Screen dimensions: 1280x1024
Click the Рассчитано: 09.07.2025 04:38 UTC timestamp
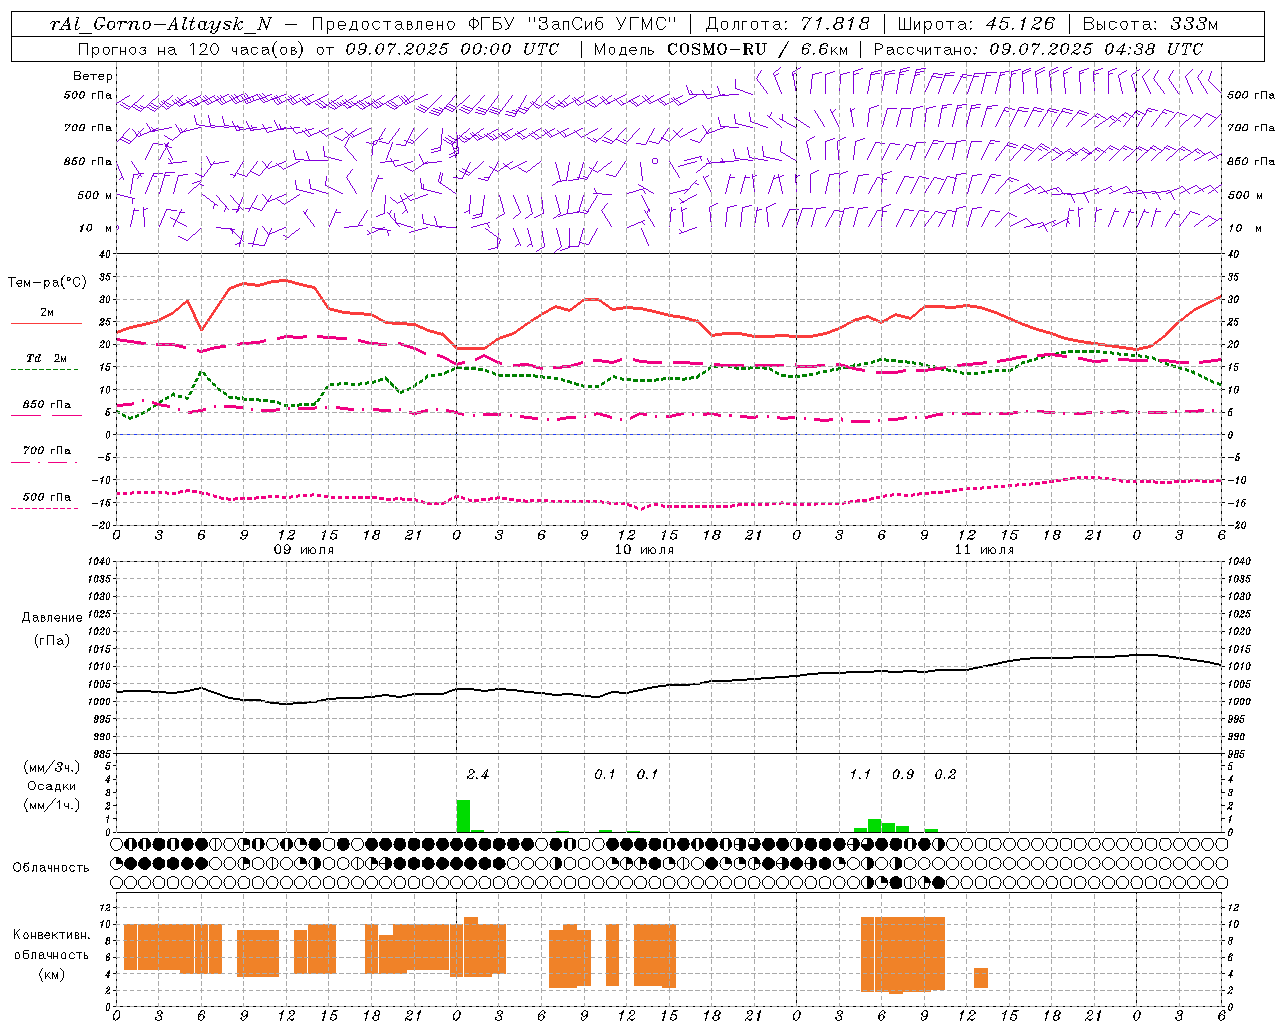point(1038,49)
